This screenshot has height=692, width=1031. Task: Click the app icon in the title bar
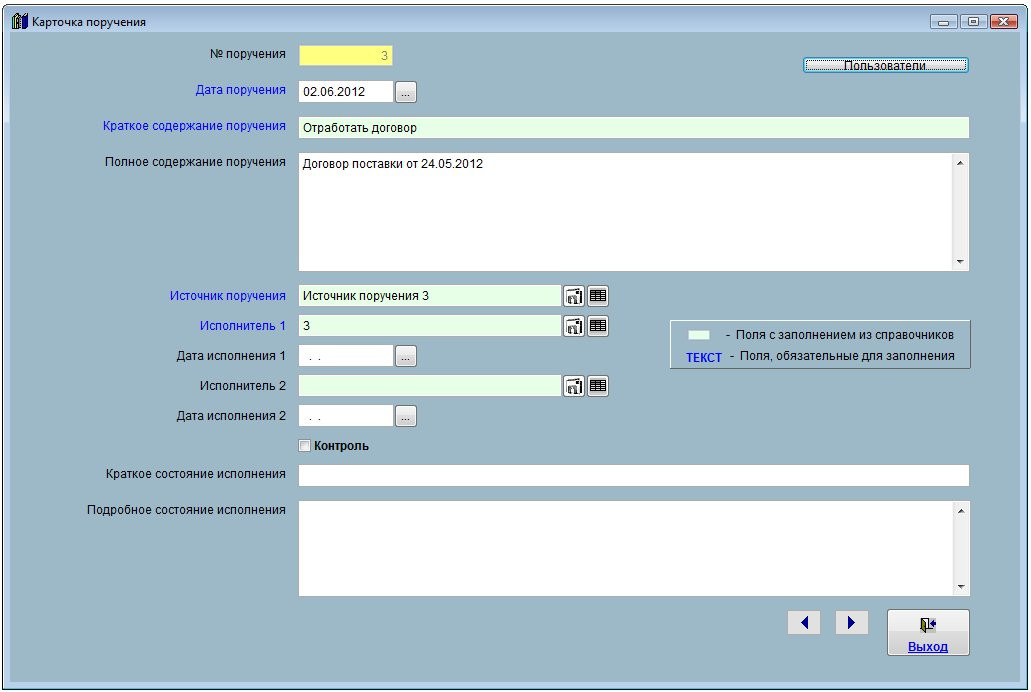(x=20, y=21)
